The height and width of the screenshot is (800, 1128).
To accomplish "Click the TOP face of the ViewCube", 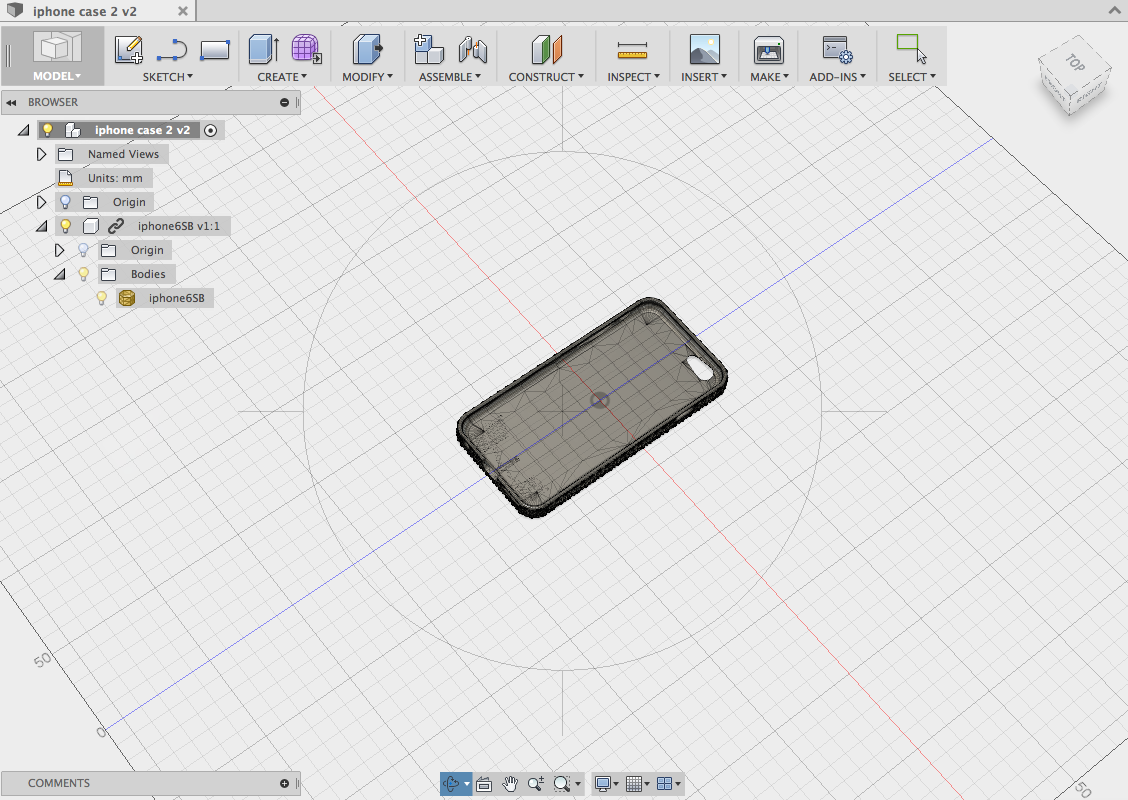I will click(1075, 62).
